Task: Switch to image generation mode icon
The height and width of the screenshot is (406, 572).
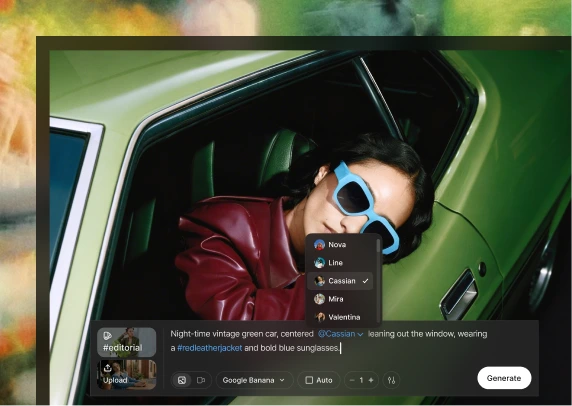Action: [x=182, y=380]
